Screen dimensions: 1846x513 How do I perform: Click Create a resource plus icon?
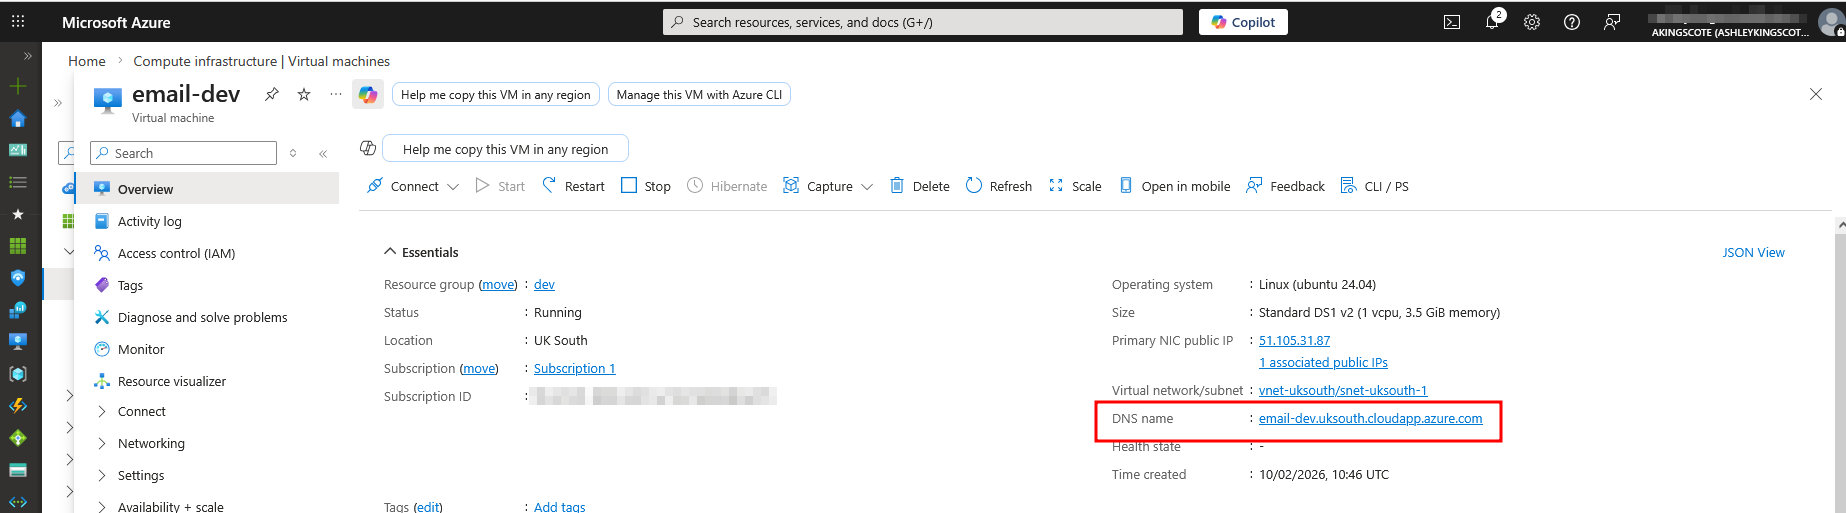tap(18, 86)
